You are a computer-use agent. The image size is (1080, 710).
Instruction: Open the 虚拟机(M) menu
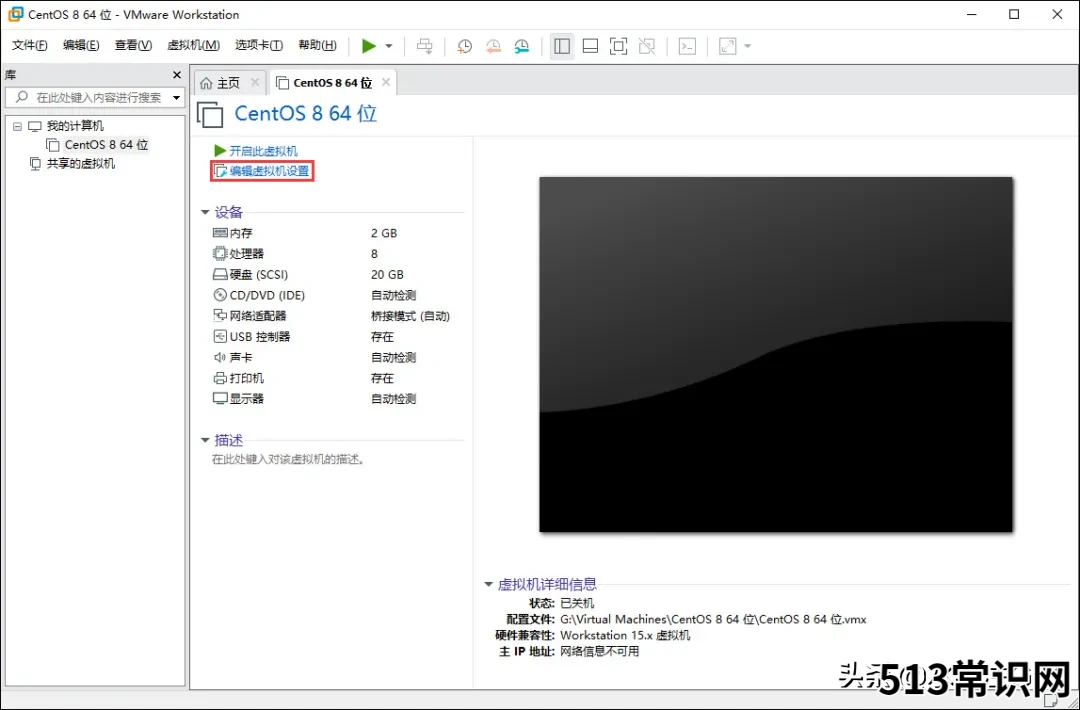click(194, 45)
